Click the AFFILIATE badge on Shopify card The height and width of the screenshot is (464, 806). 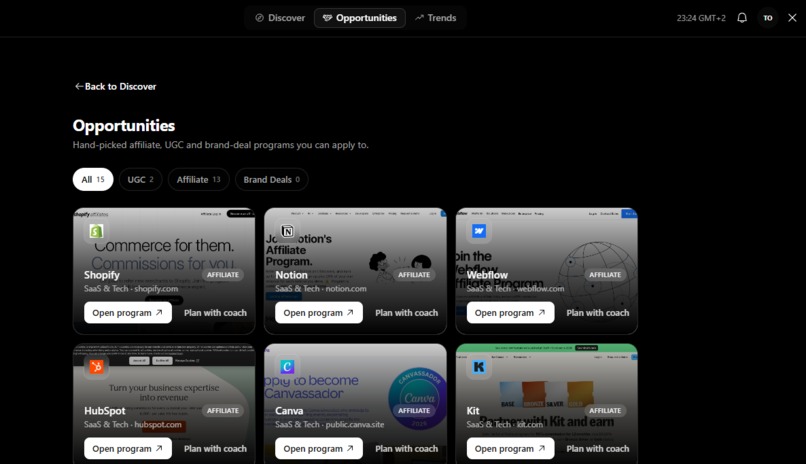point(223,275)
